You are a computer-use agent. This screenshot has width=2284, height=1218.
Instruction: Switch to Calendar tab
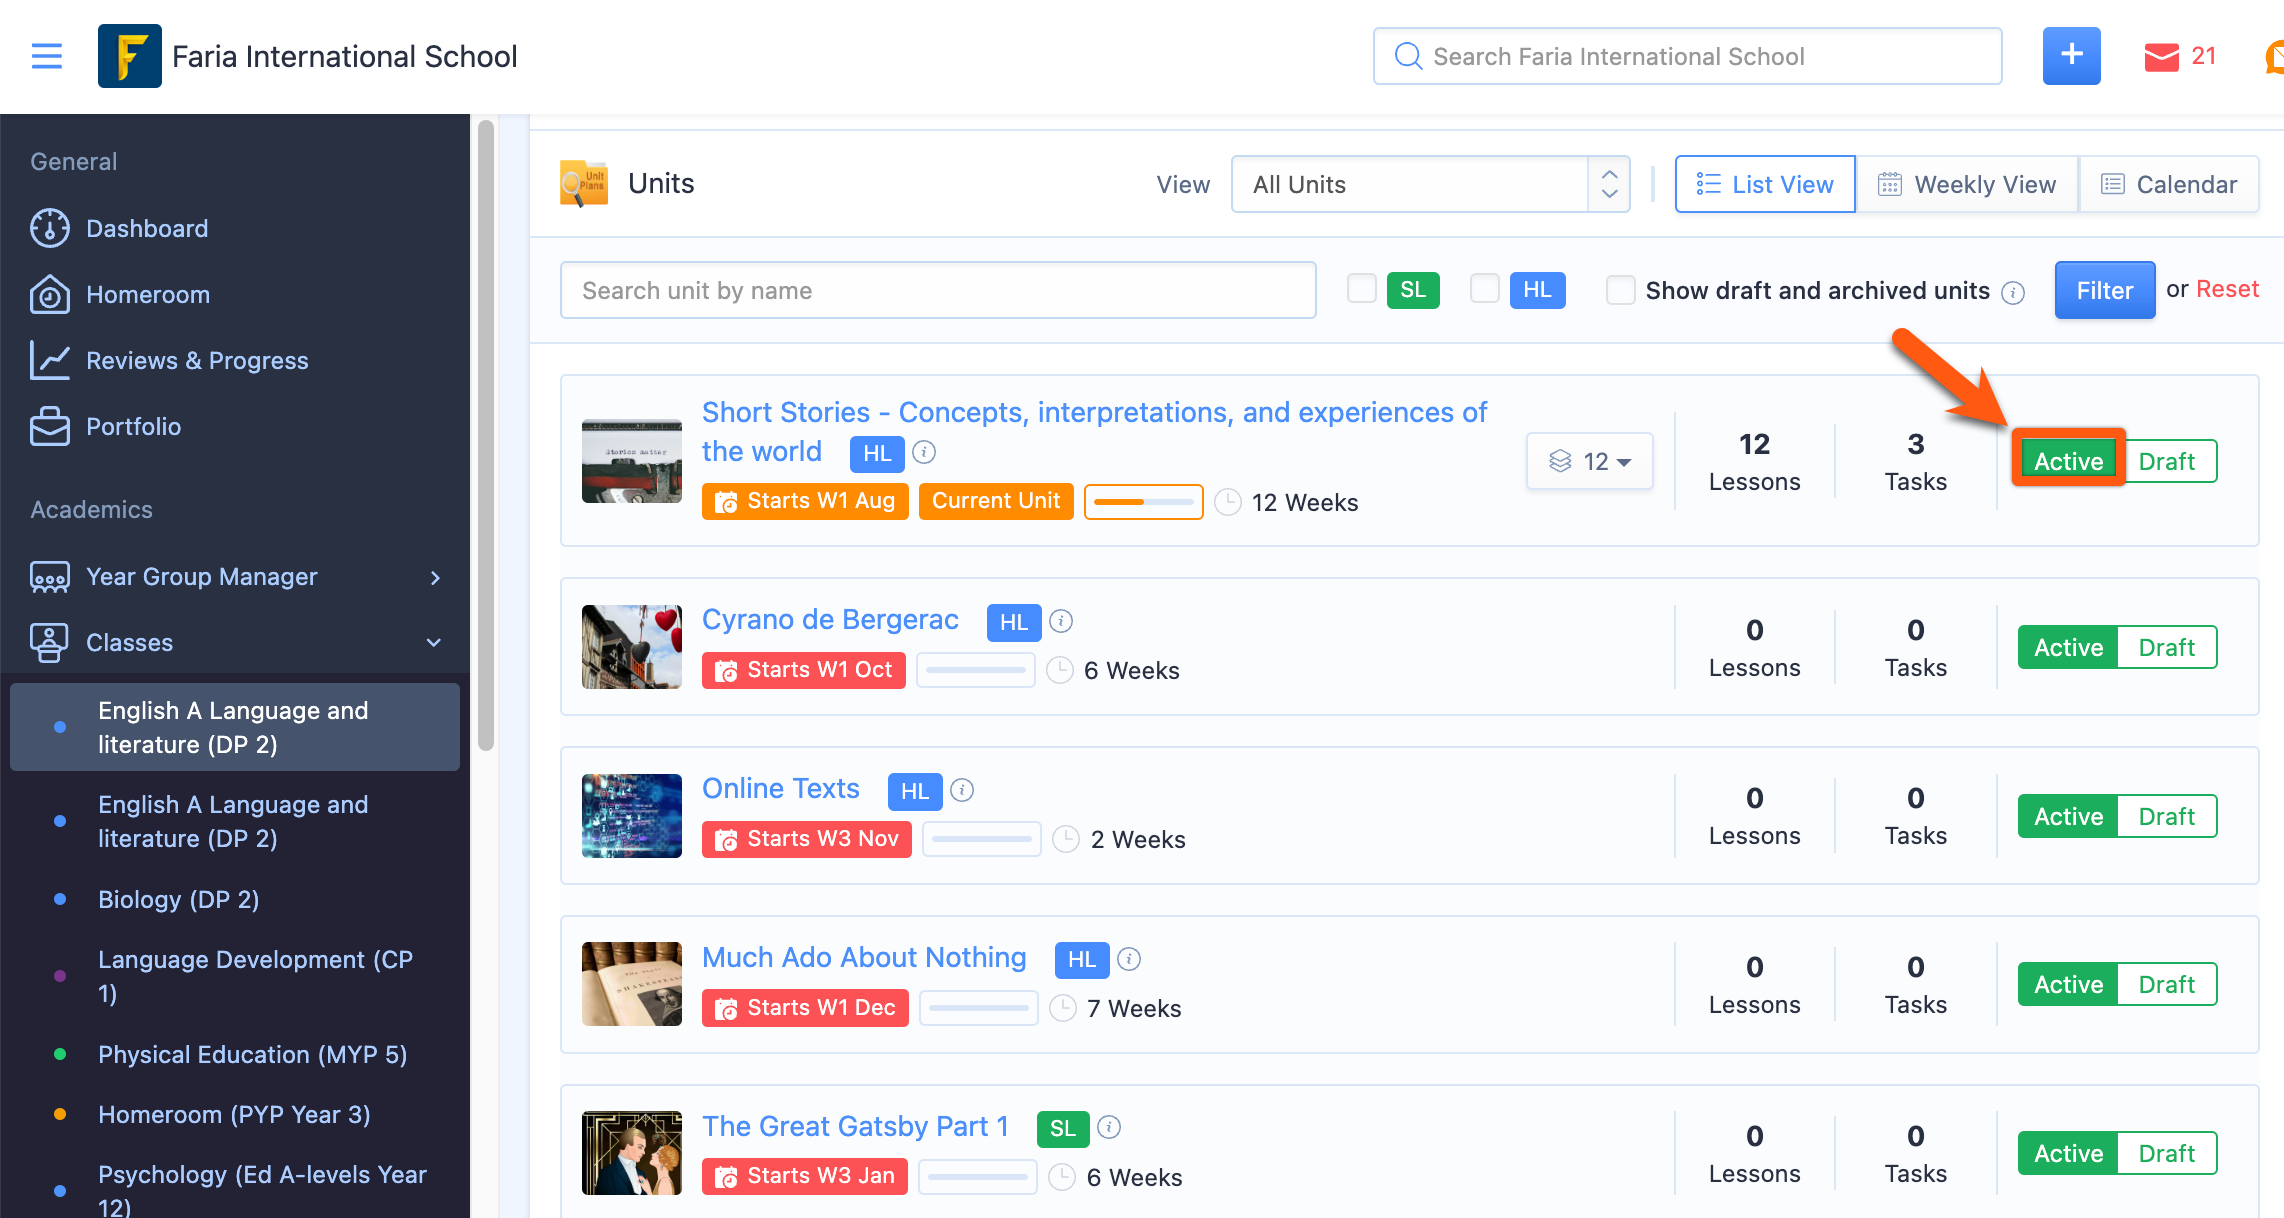[2169, 184]
